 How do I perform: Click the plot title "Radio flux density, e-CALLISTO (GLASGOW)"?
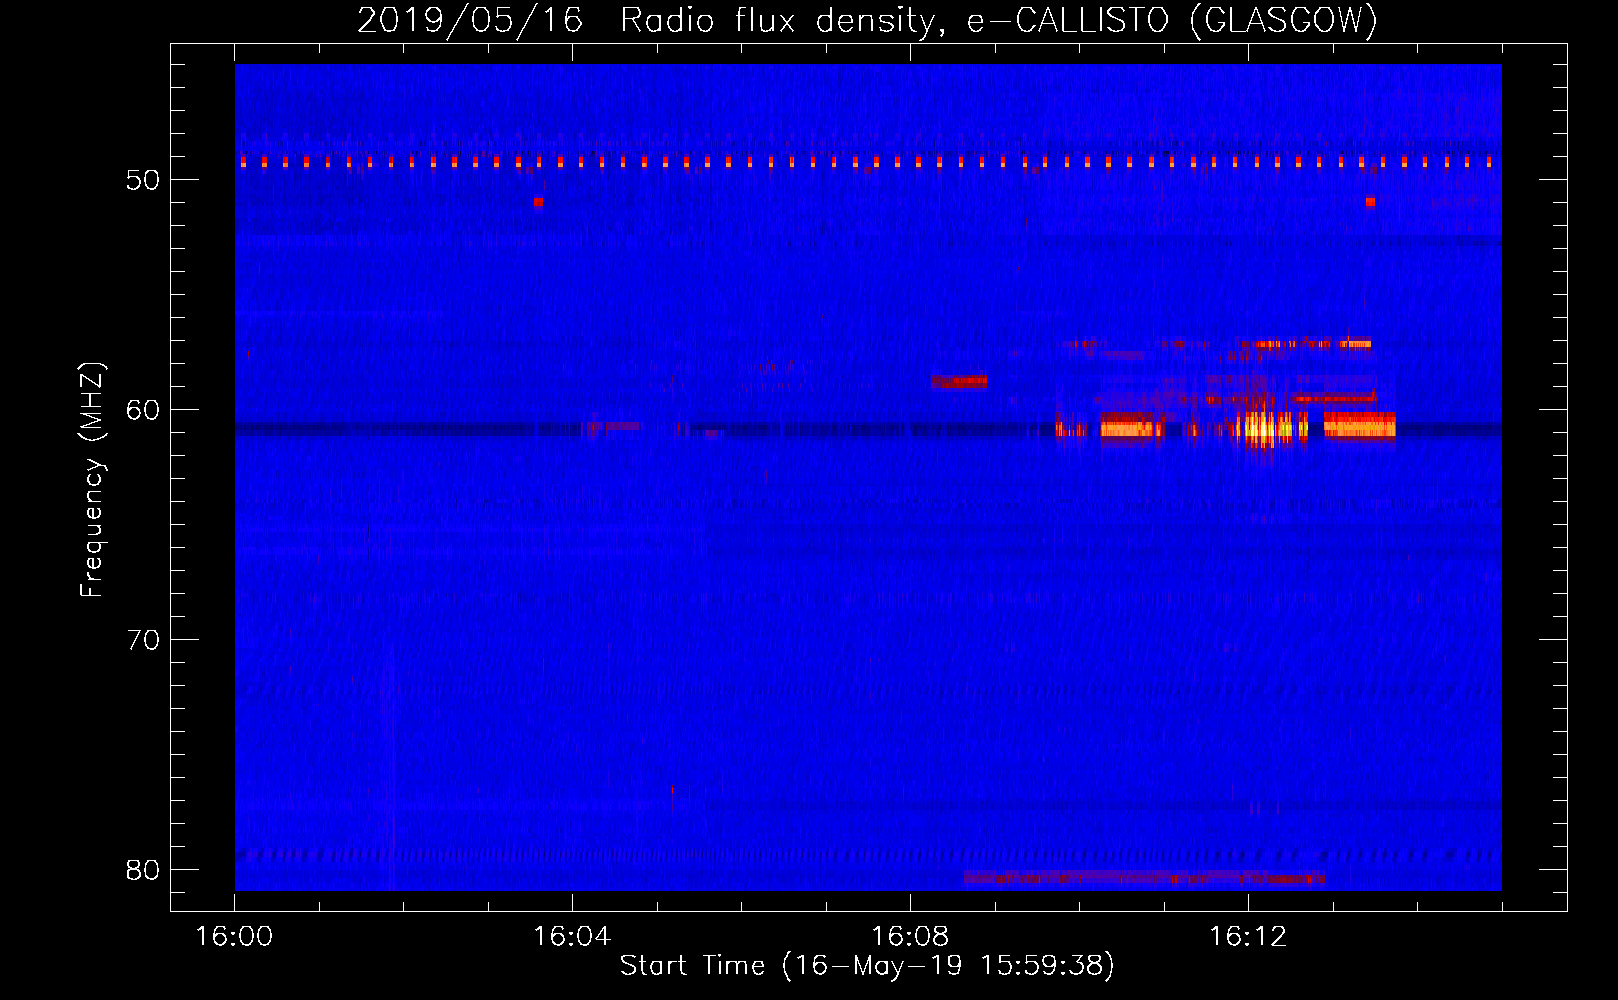[x=999, y=21]
